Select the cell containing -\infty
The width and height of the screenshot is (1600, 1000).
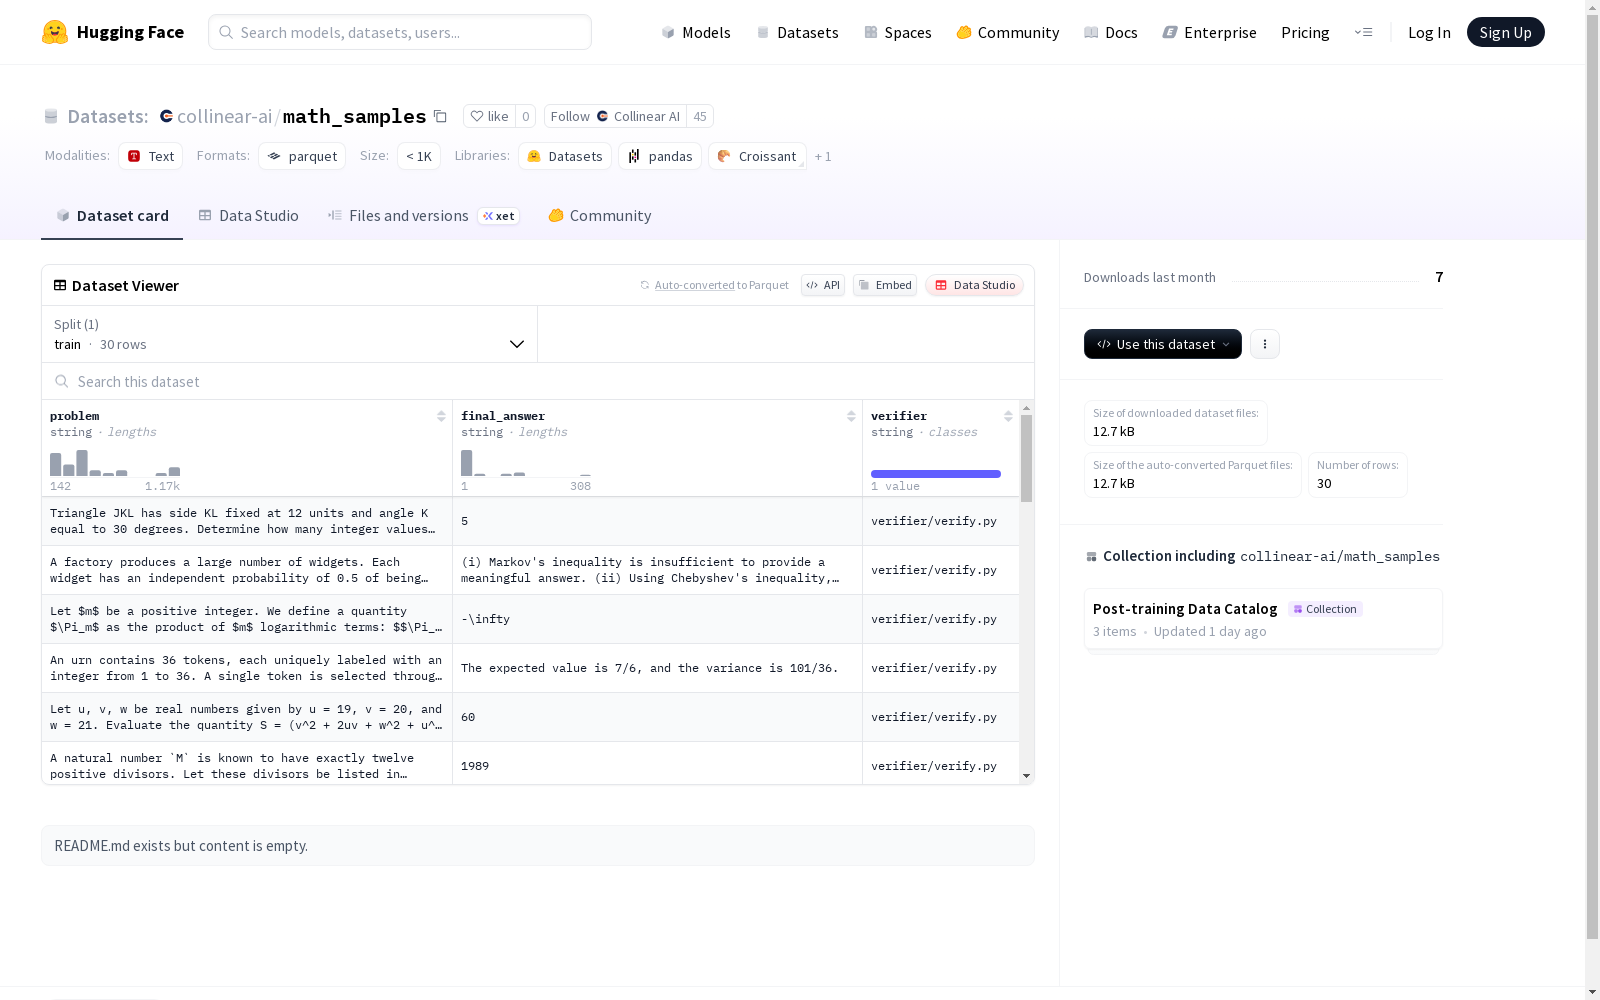657,619
